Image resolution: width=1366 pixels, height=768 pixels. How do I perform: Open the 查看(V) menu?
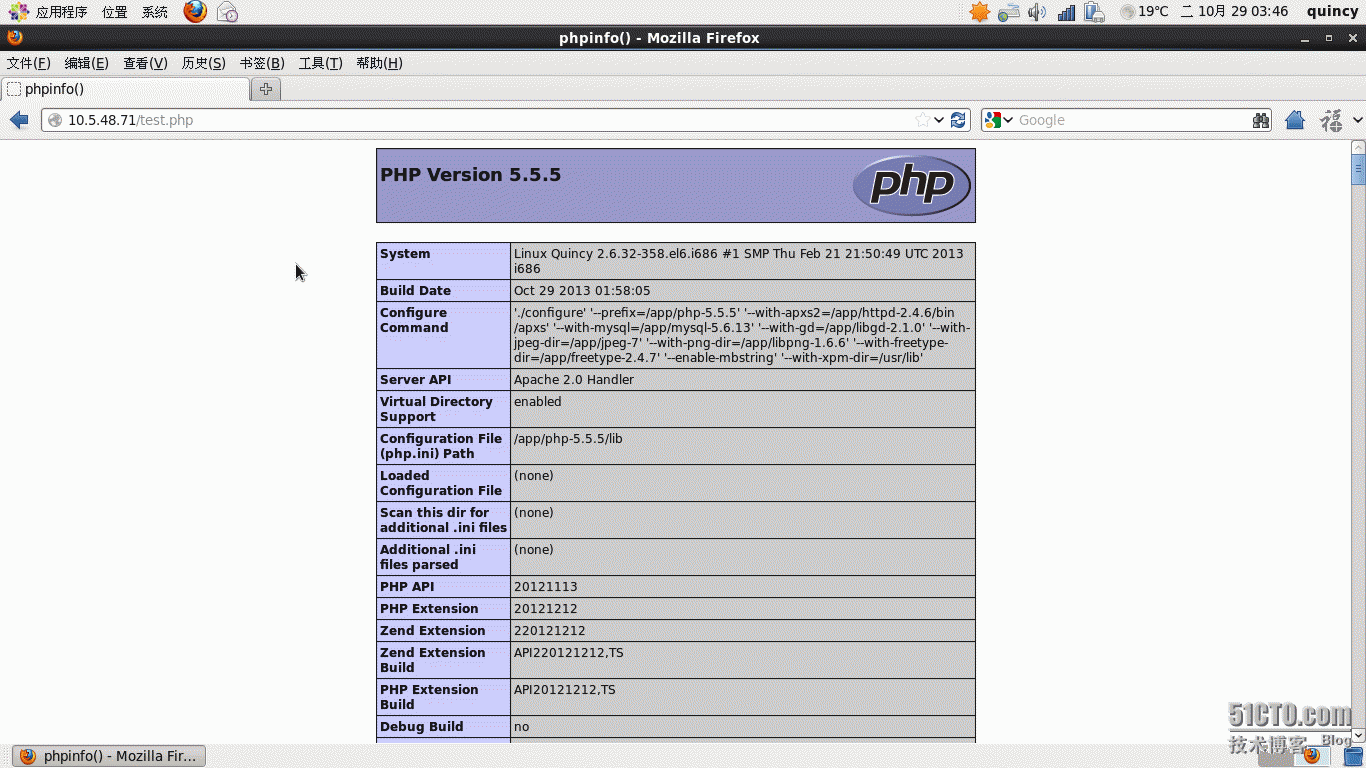145,63
